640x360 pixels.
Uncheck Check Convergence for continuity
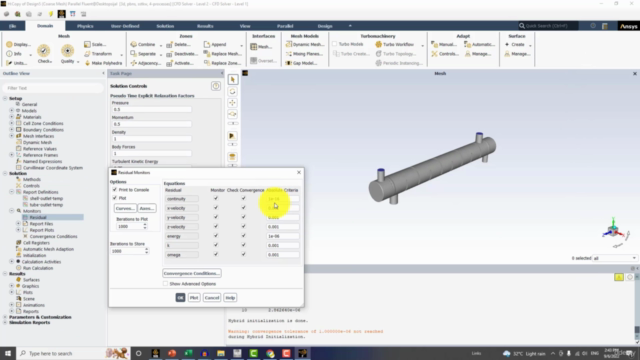pos(244,198)
